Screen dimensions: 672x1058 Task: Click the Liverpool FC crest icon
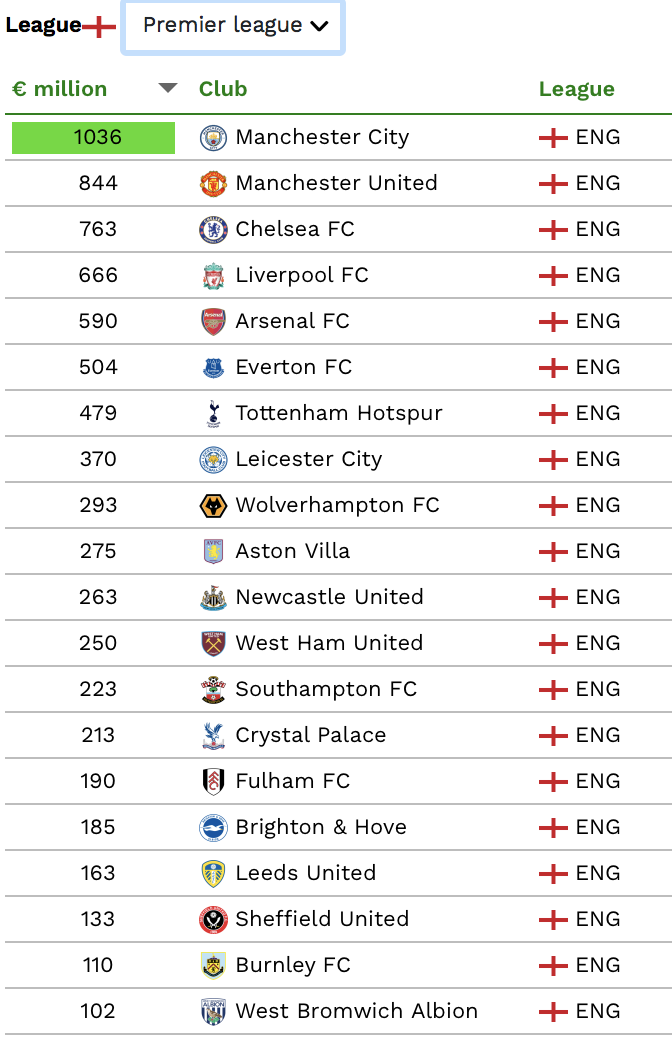[x=213, y=275]
